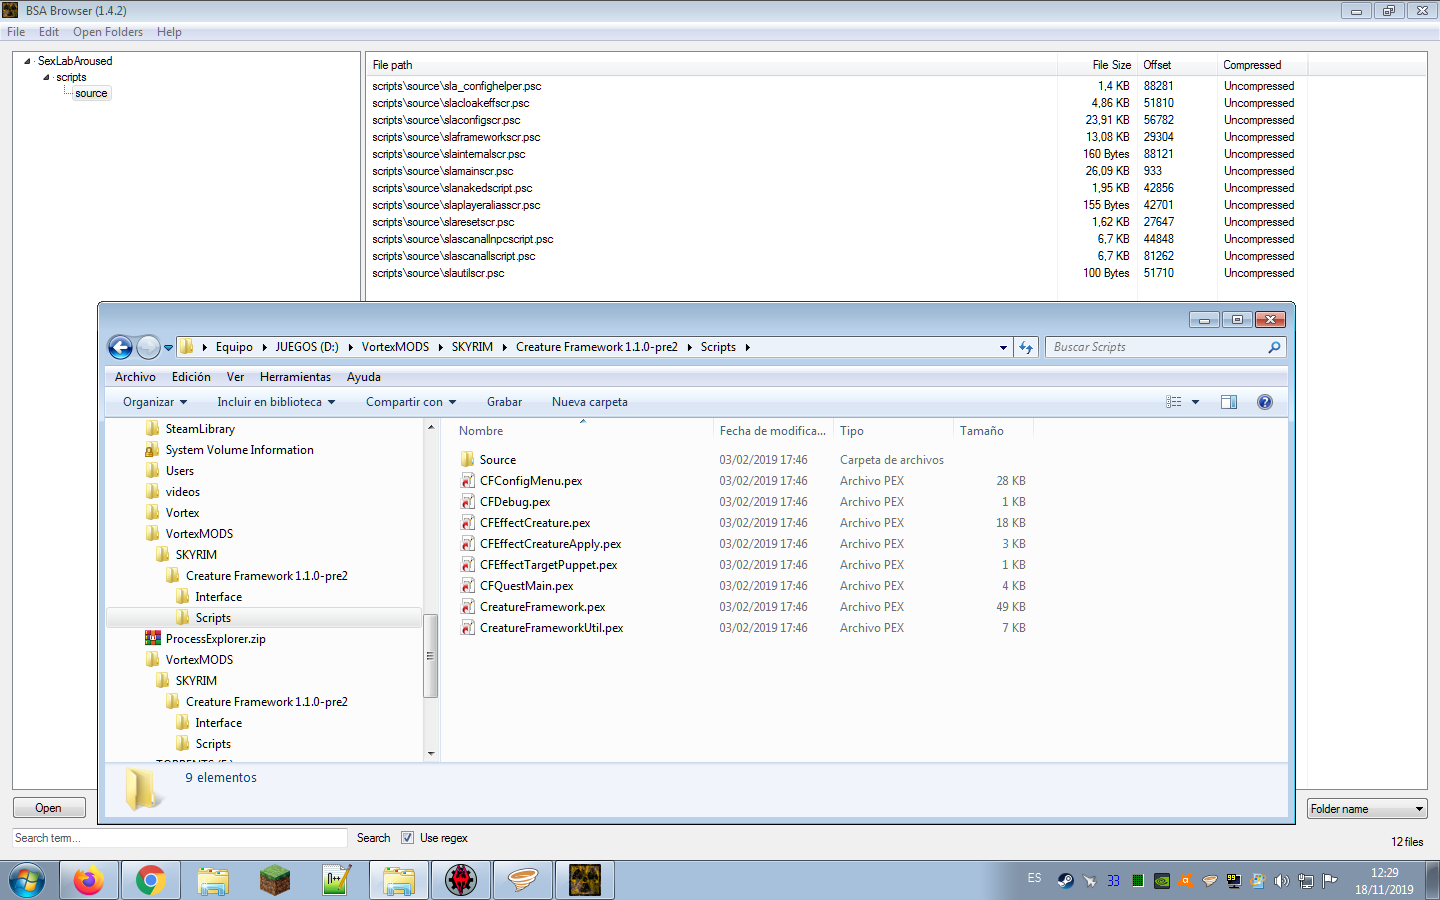
Task: Open the Herramientas menu in Explorer
Action: [295, 377]
